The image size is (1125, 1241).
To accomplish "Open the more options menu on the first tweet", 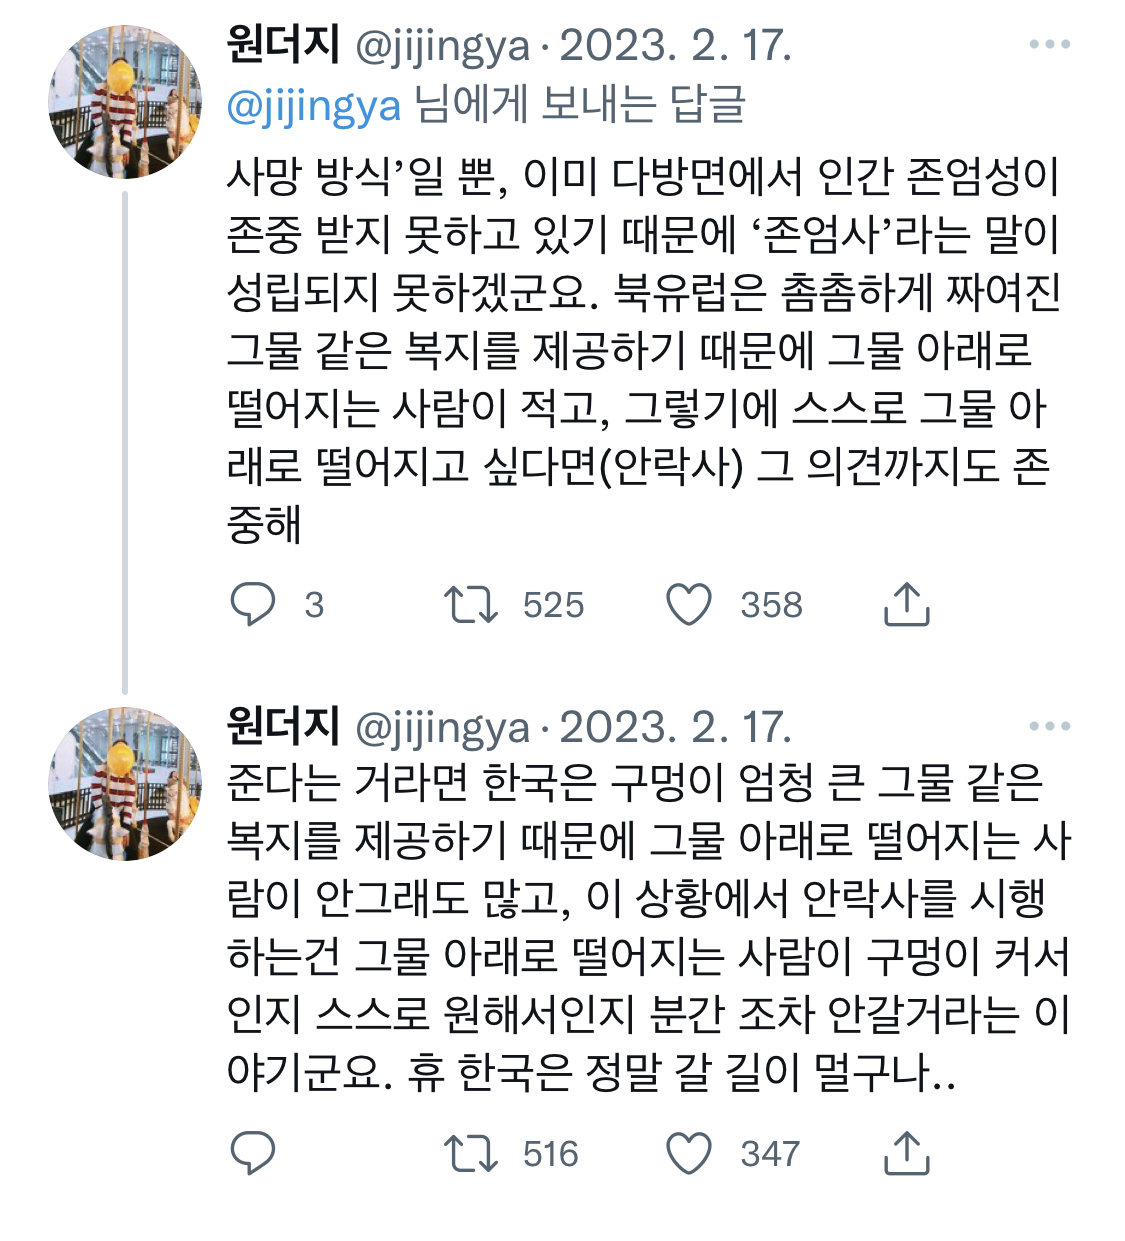I will [x=1051, y=44].
